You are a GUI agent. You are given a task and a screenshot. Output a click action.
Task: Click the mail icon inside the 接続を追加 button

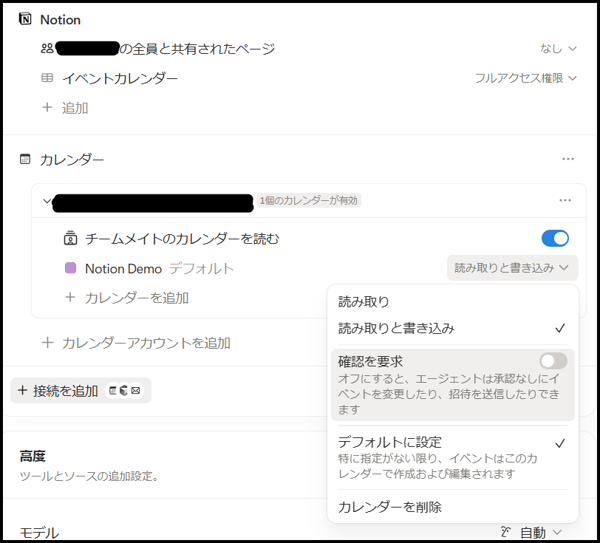[x=135, y=391]
